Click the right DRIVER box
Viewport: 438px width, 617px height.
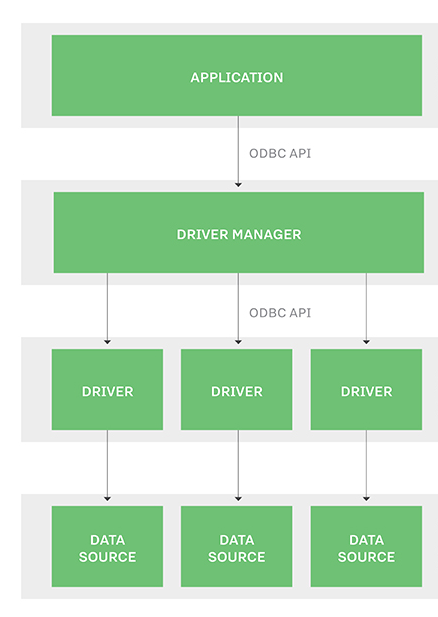pyautogui.click(x=366, y=390)
